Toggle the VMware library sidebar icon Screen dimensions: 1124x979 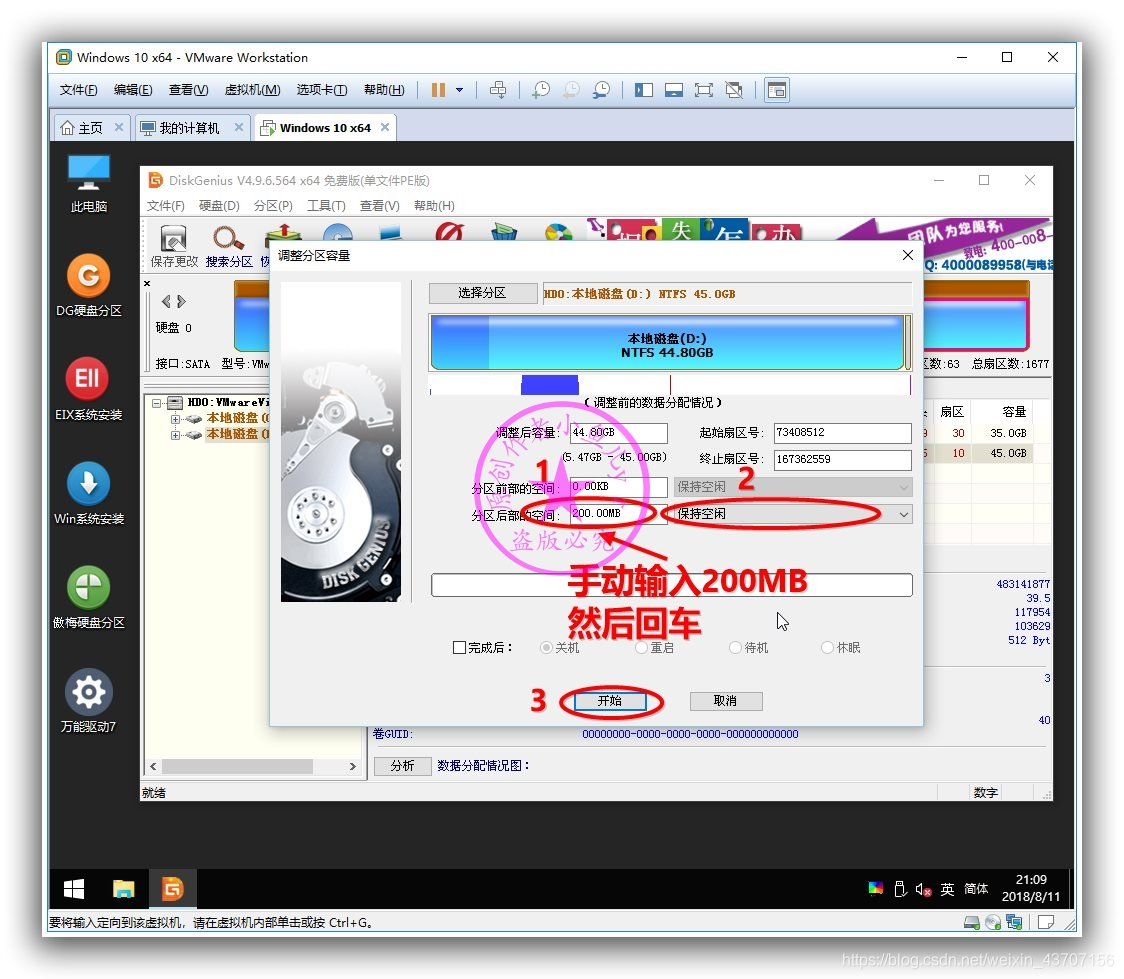click(644, 90)
